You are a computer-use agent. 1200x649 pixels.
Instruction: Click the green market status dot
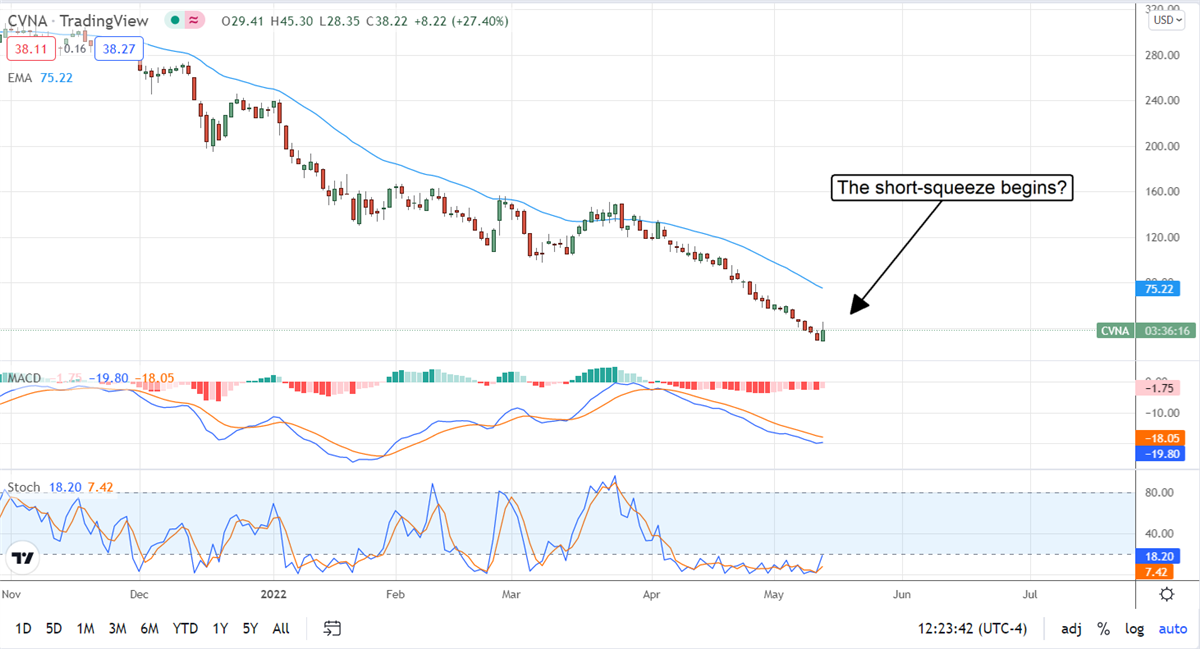(174, 19)
